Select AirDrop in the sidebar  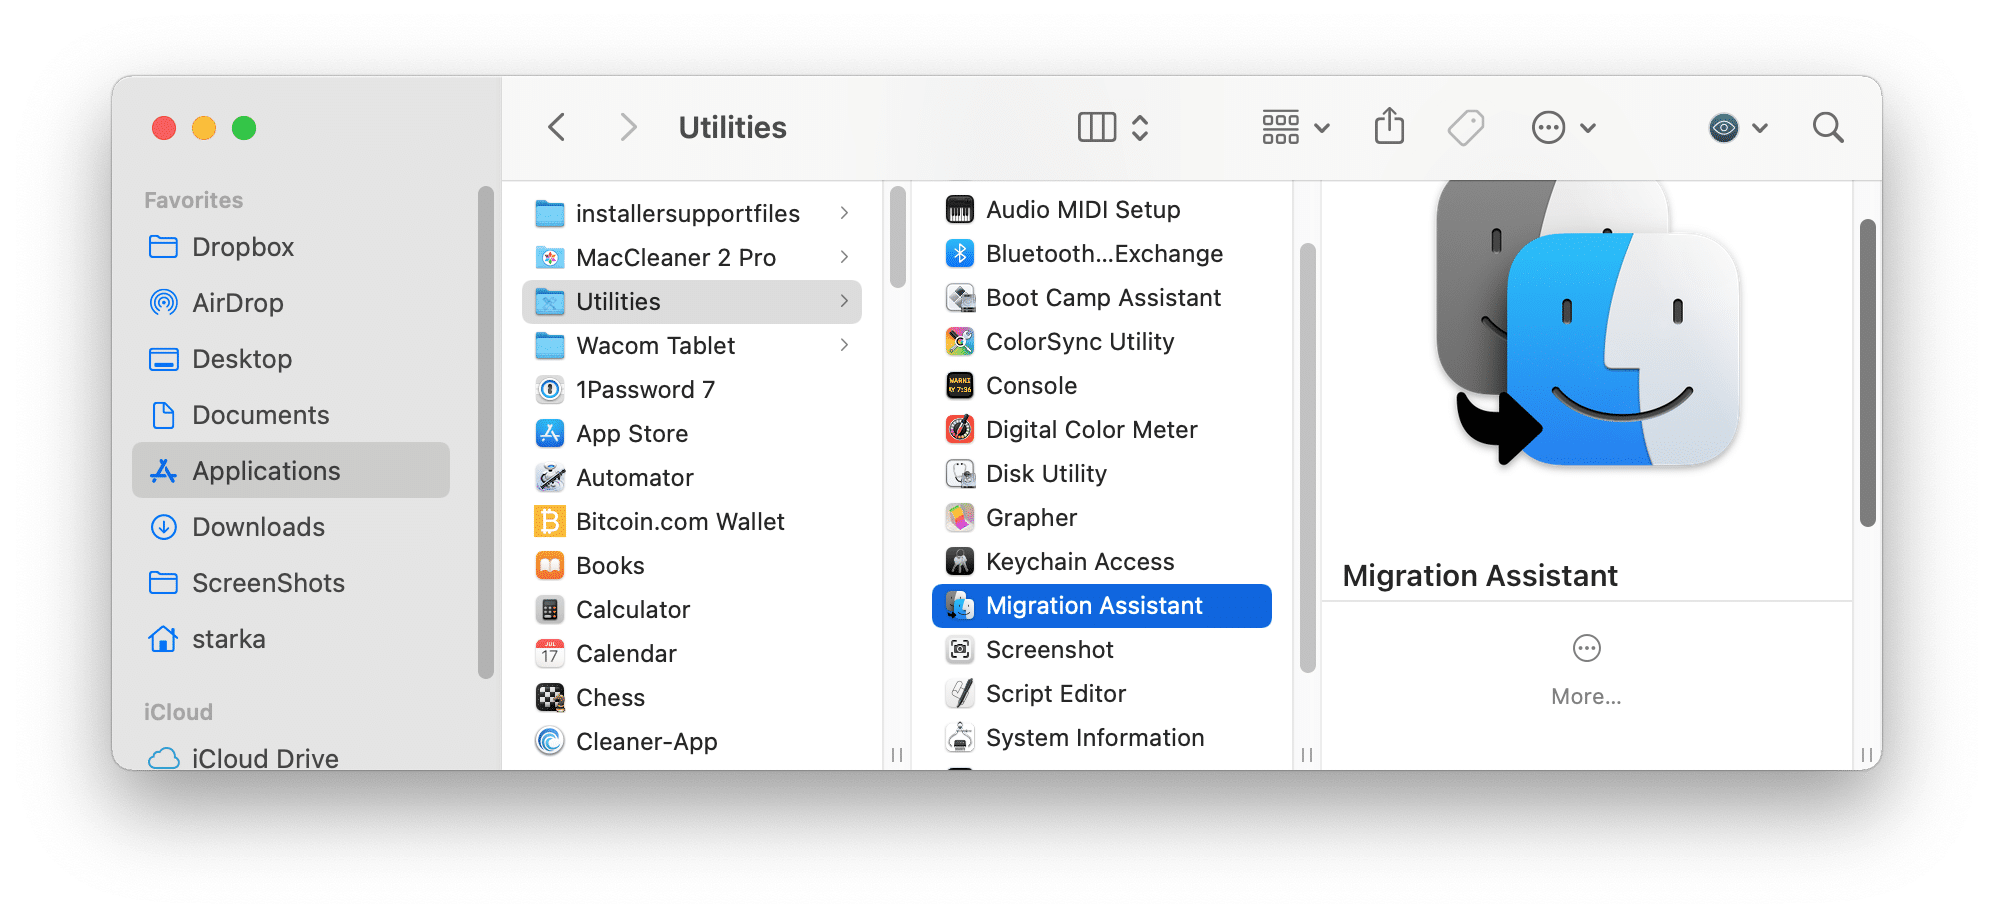[291, 303]
